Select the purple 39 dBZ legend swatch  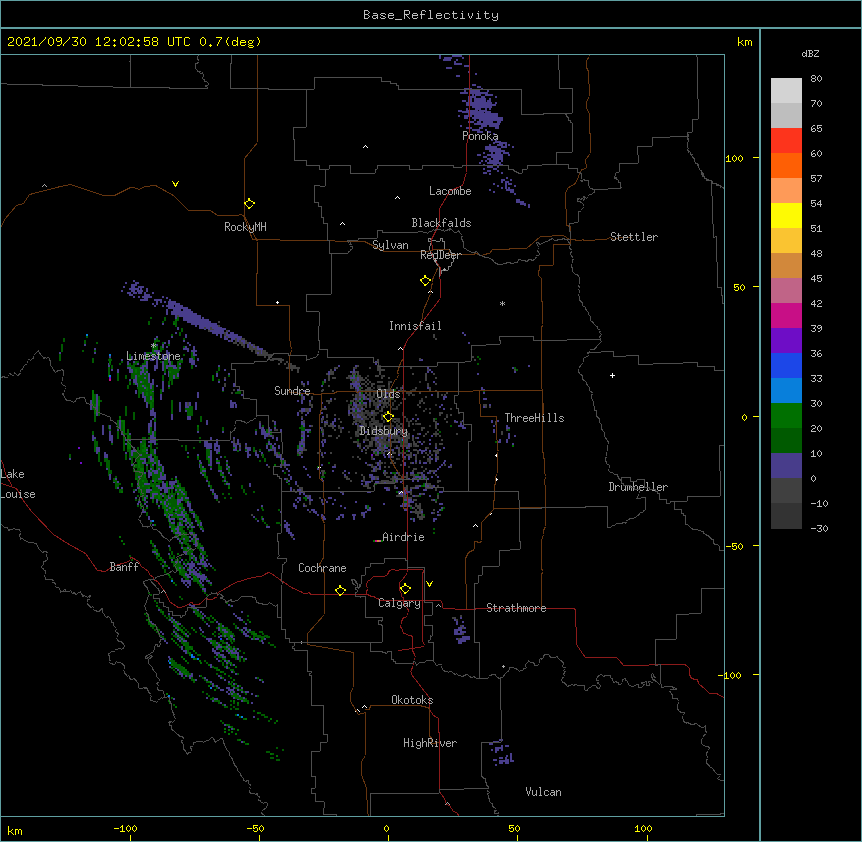tap(786, 341)
